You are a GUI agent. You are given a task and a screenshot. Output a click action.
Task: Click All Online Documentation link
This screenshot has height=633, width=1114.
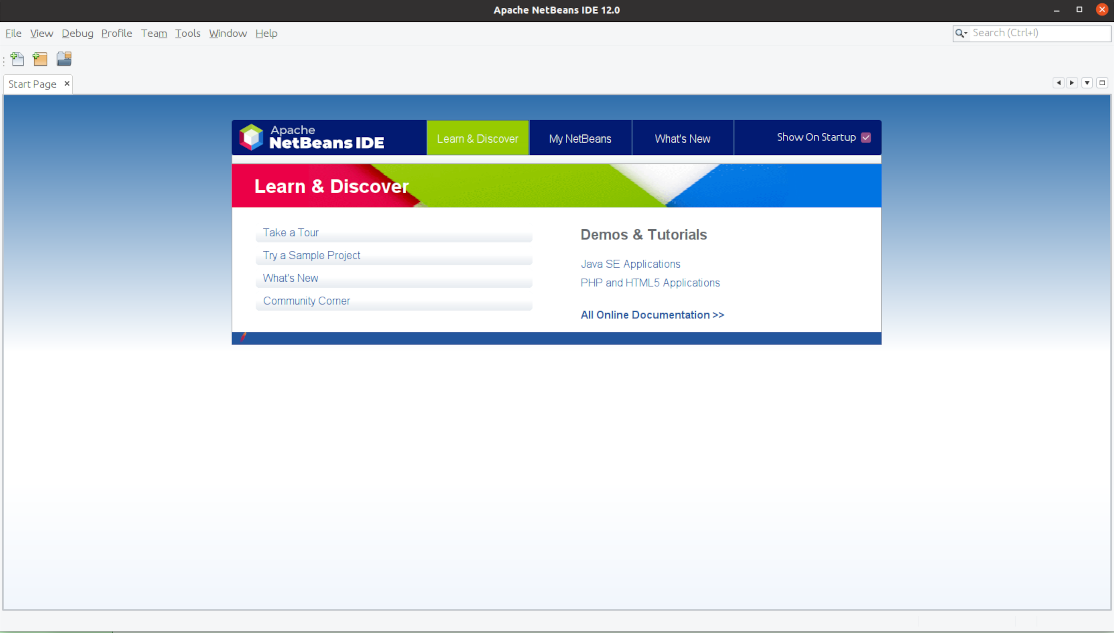click(x=652, y=315)
